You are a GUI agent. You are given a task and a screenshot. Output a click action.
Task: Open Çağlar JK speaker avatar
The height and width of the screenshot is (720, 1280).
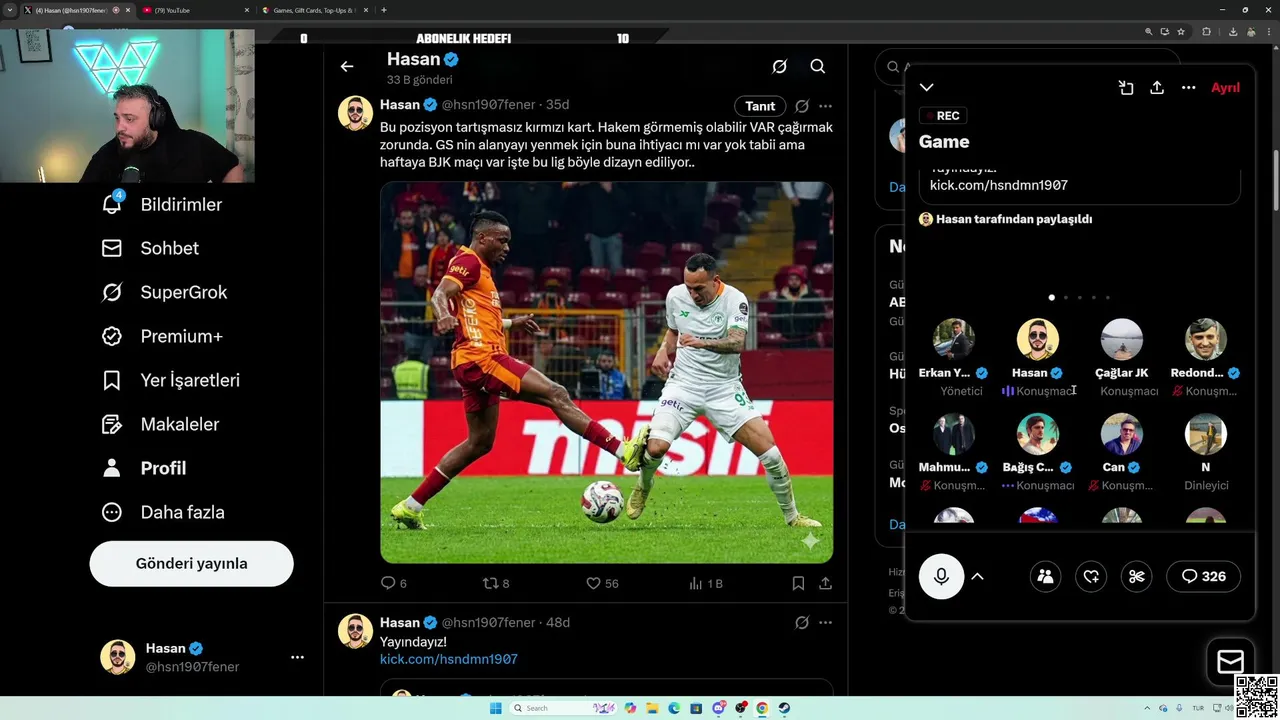pos(1121,339)
